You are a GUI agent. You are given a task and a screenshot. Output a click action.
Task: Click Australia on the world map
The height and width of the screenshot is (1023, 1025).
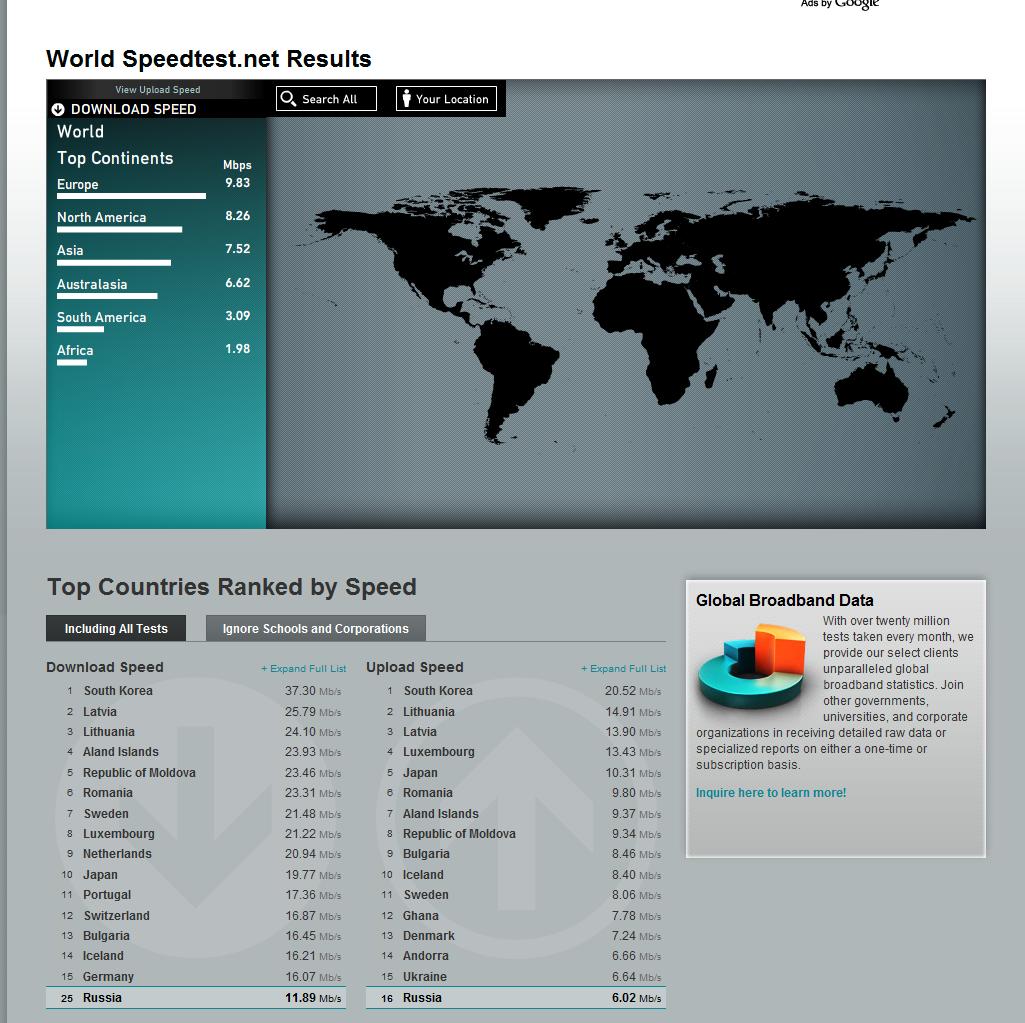[x=870, y=388]
